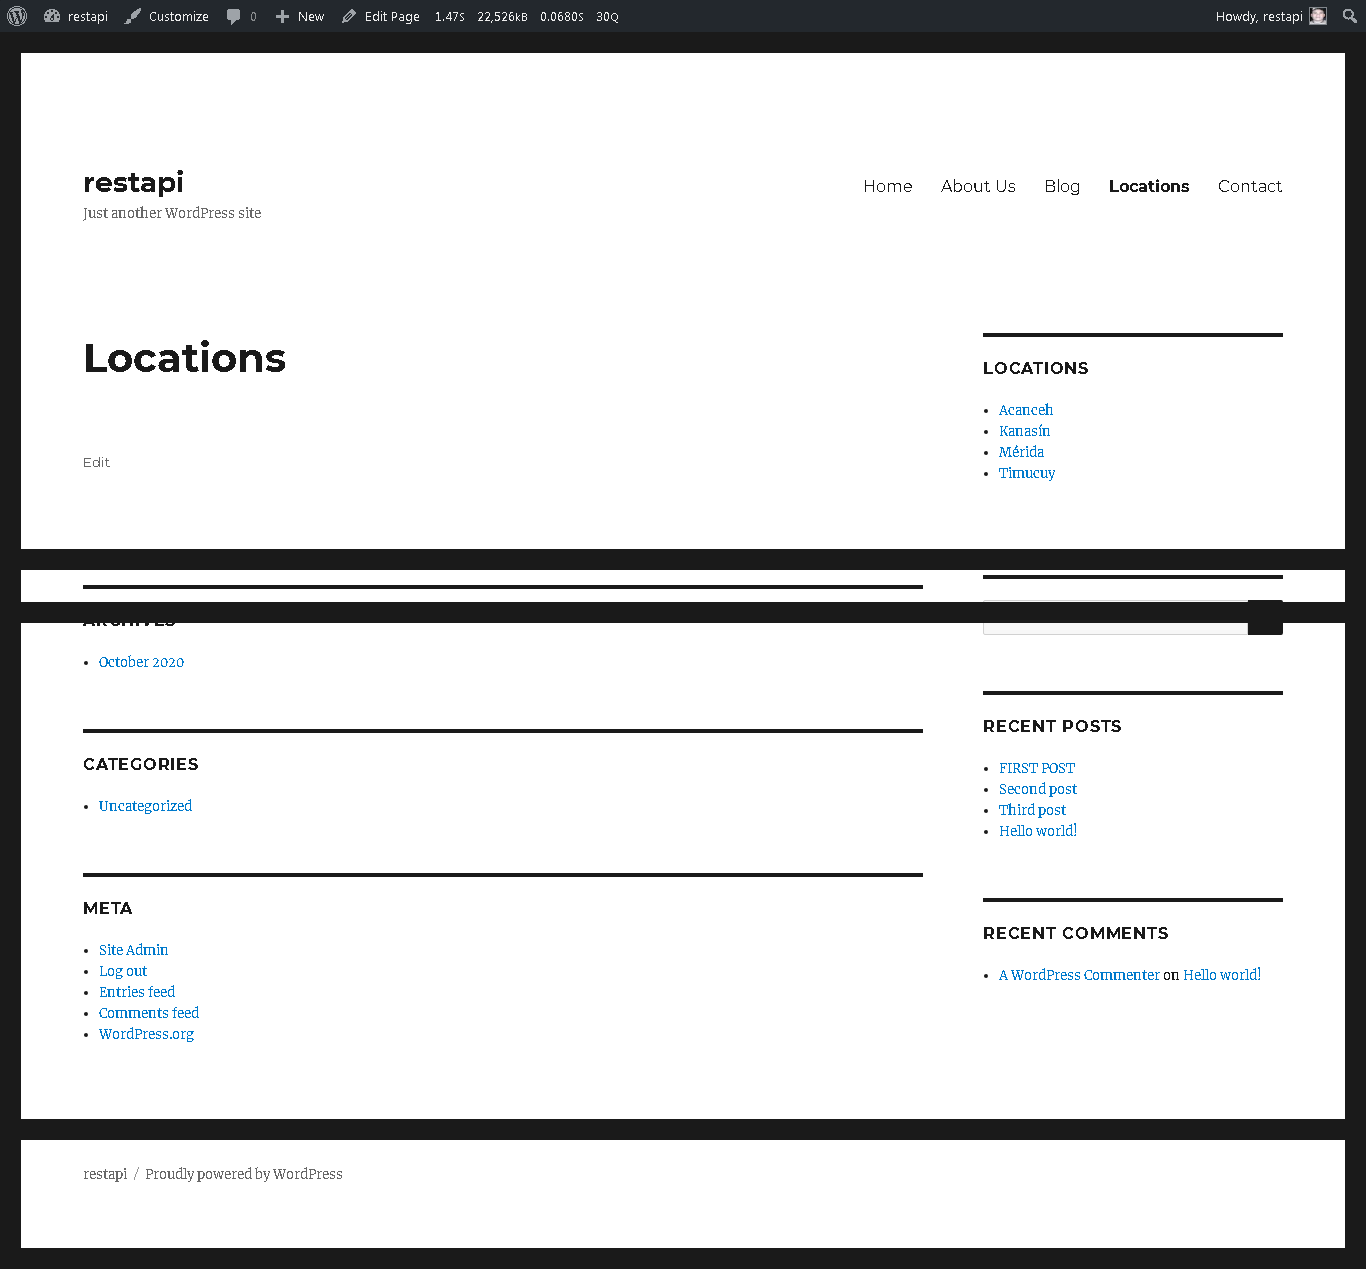Screen dimensions: 1366x1269
Task: Click A WordPress Commenter link
Action: tap(1079, 975)
